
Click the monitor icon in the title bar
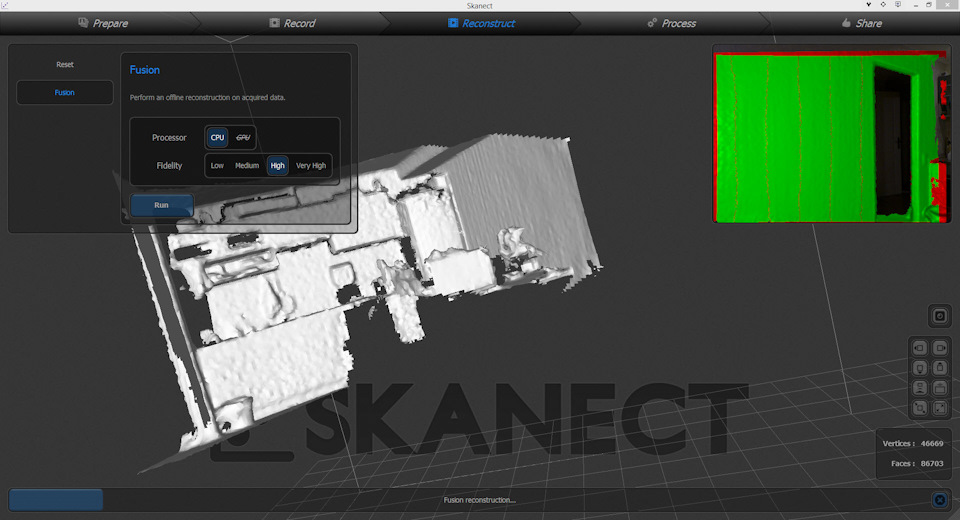point(898,5)
